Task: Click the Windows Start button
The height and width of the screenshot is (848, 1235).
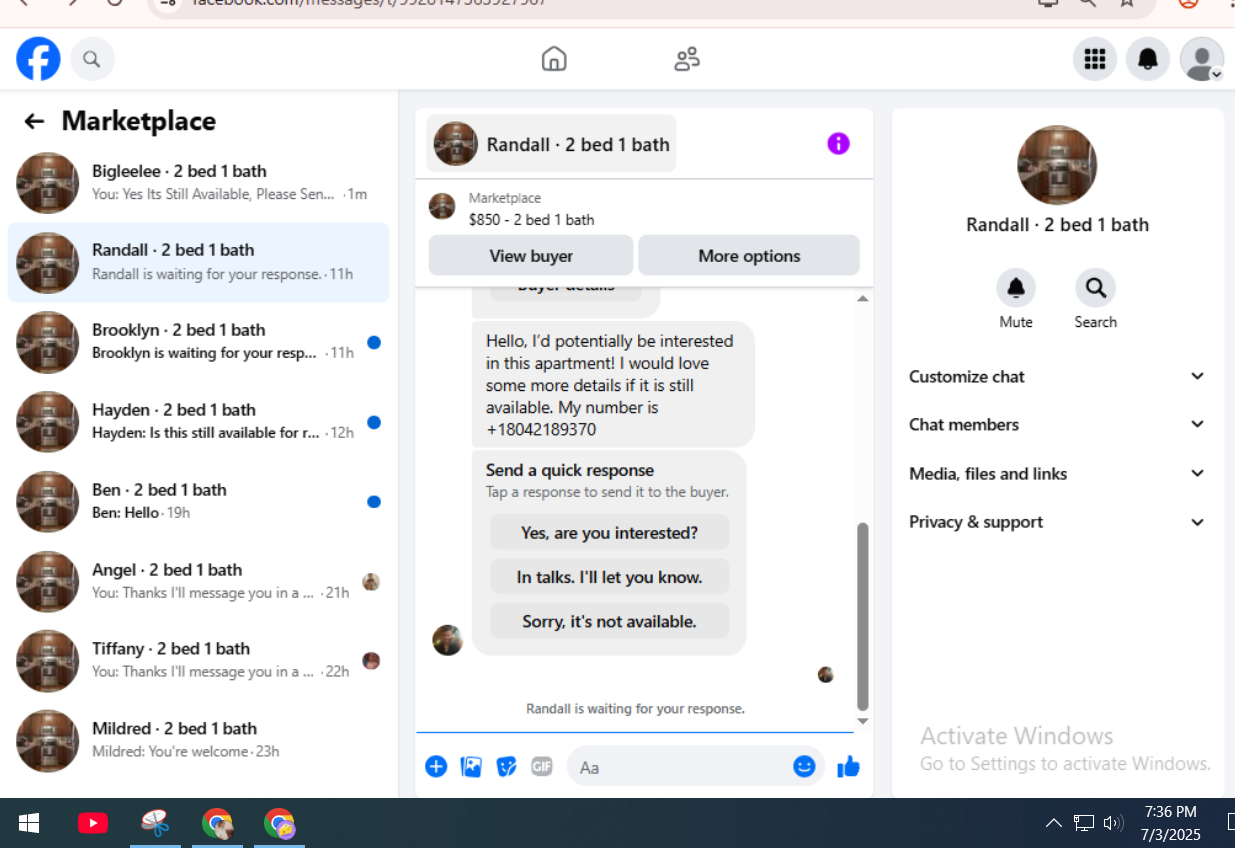Action: pyautogui.click(x=29, y=823)
